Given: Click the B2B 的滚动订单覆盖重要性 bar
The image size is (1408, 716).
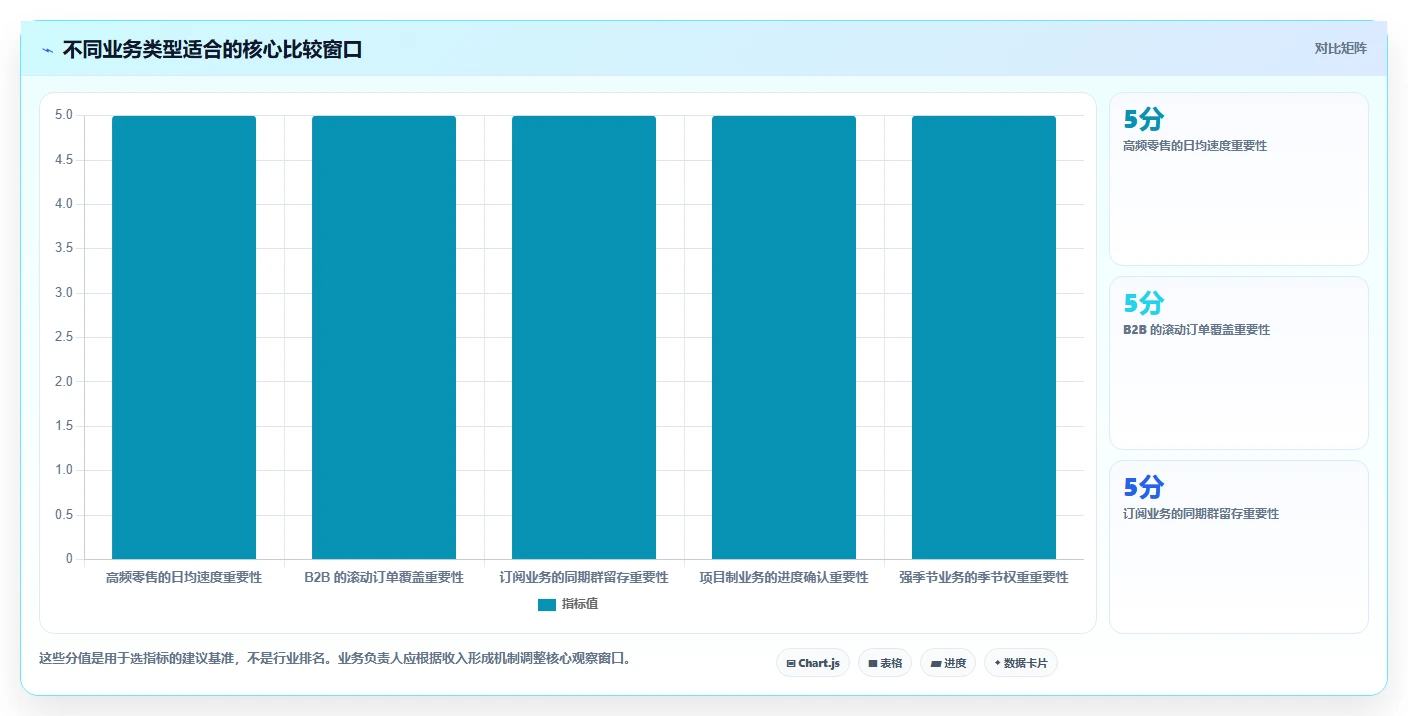Looking at the screenshot, I should coord(384,337).
